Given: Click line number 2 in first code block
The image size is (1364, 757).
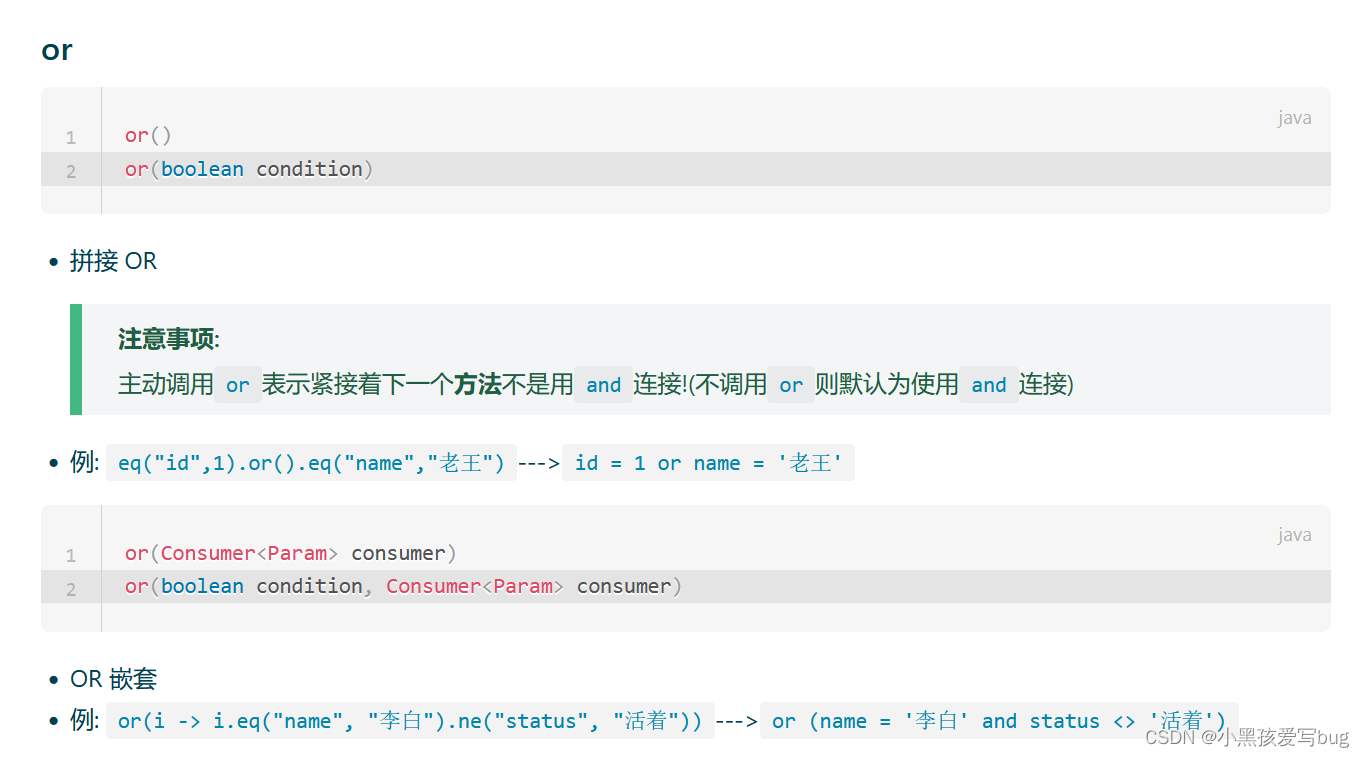Looking at the screenshot, I should 71,171.
